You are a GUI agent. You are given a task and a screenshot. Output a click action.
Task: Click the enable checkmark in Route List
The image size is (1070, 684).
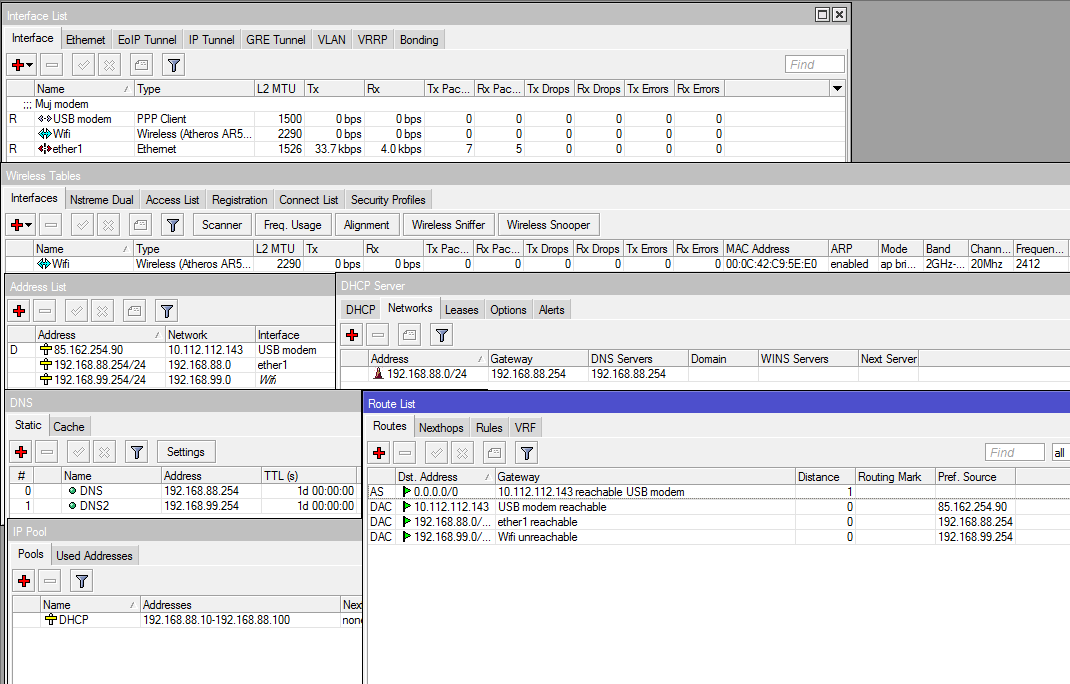(437, 453)
